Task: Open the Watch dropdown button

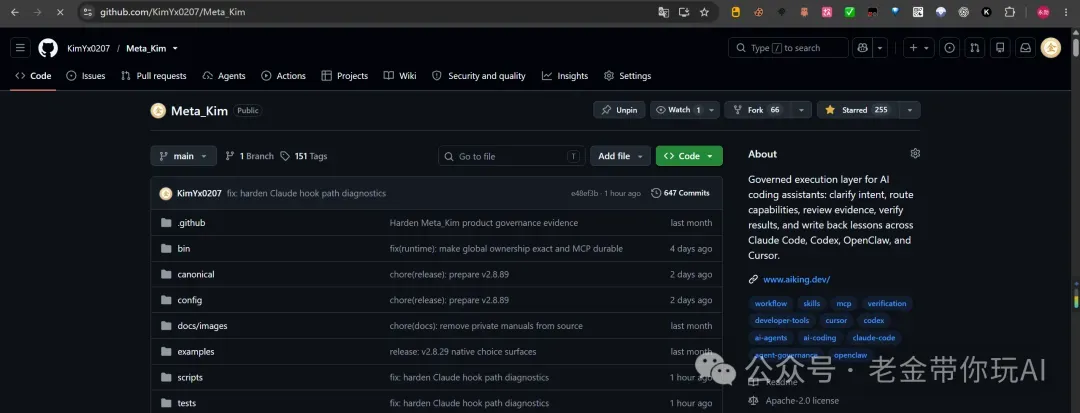Action: click(685, 110)
